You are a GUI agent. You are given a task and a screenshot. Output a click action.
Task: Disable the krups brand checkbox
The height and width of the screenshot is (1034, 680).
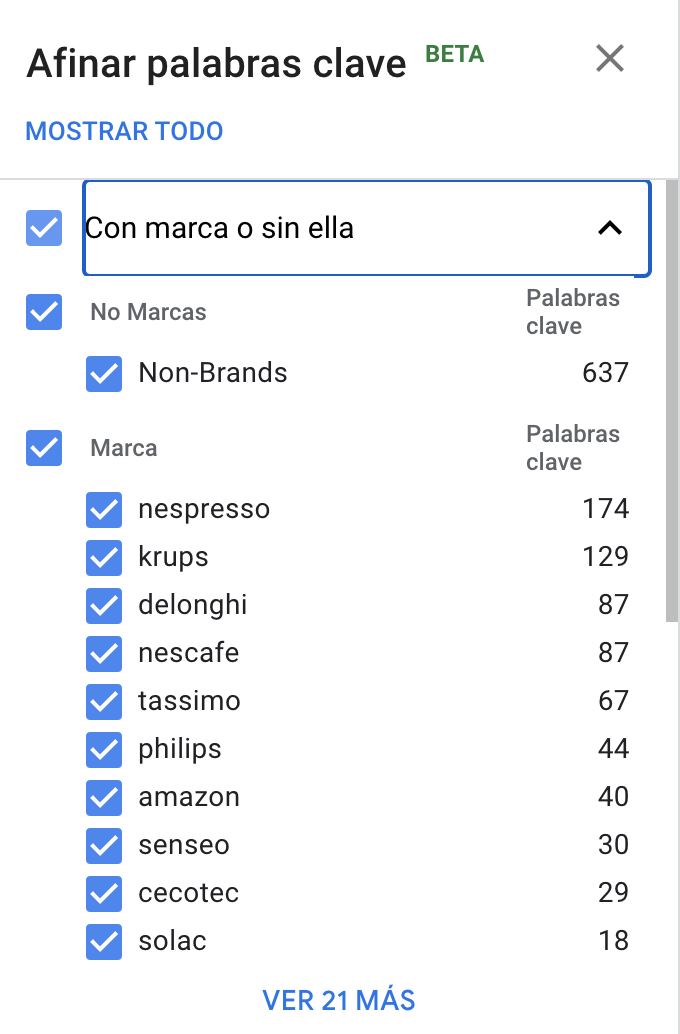pyautogui.click(x=104, y=557)
